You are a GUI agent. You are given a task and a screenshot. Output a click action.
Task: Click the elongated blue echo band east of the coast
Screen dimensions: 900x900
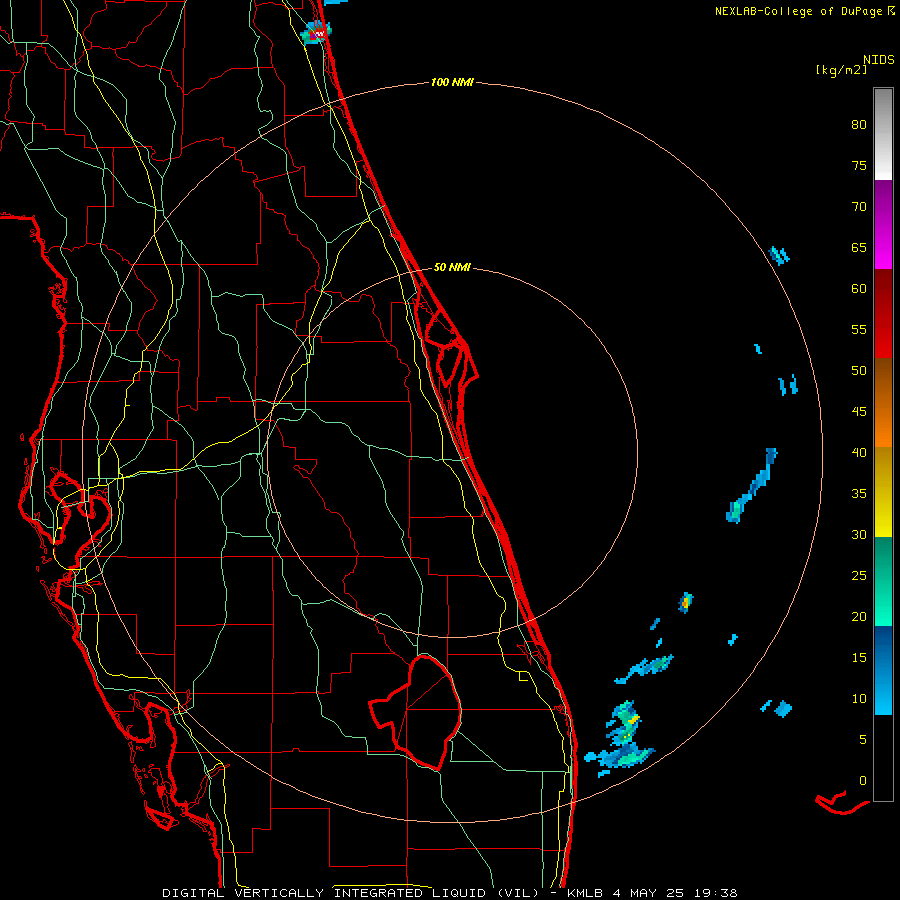(751, 486)
